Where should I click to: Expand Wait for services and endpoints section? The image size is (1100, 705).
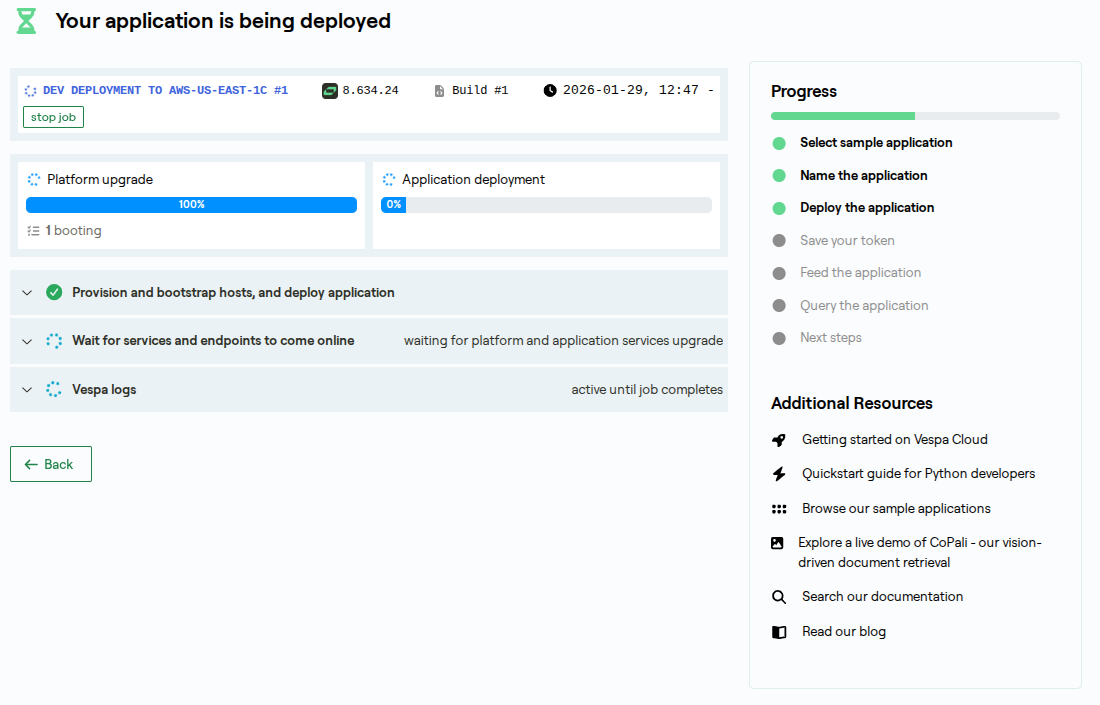(x=27, y=341)
